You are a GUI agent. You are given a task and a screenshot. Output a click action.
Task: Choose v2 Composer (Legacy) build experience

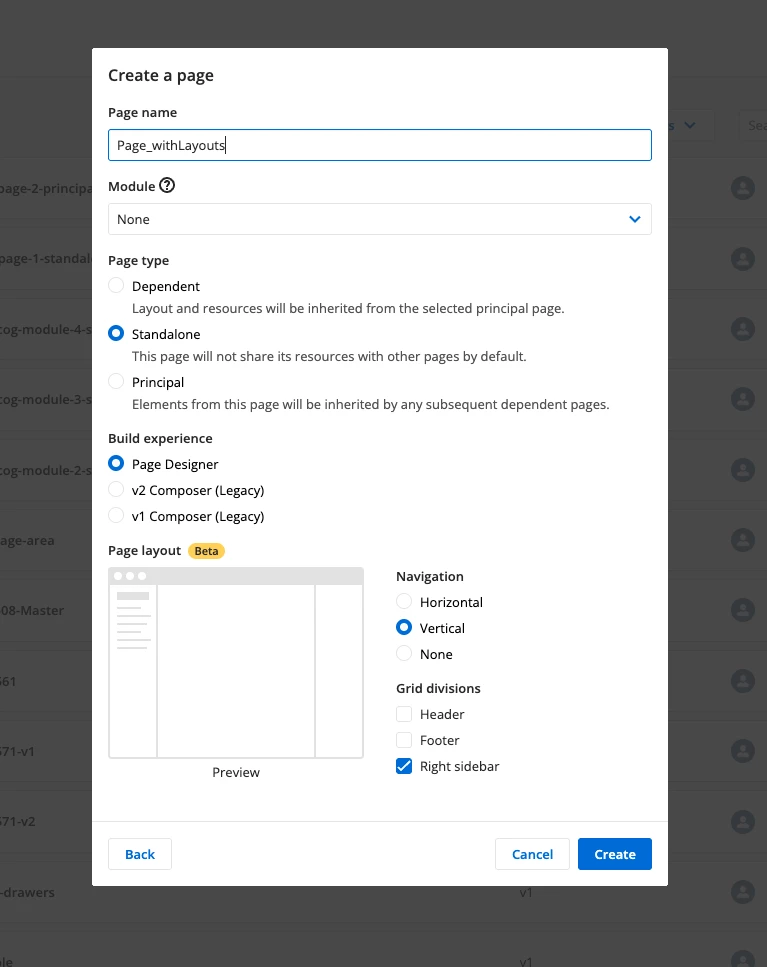[116, 490]
